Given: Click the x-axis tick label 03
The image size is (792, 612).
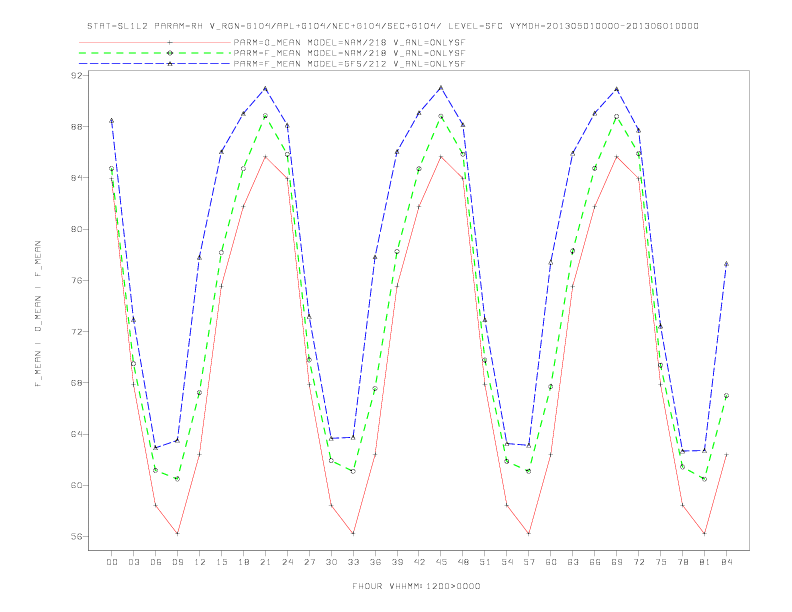Looking at the screenshot, I should tap(133, 562).
